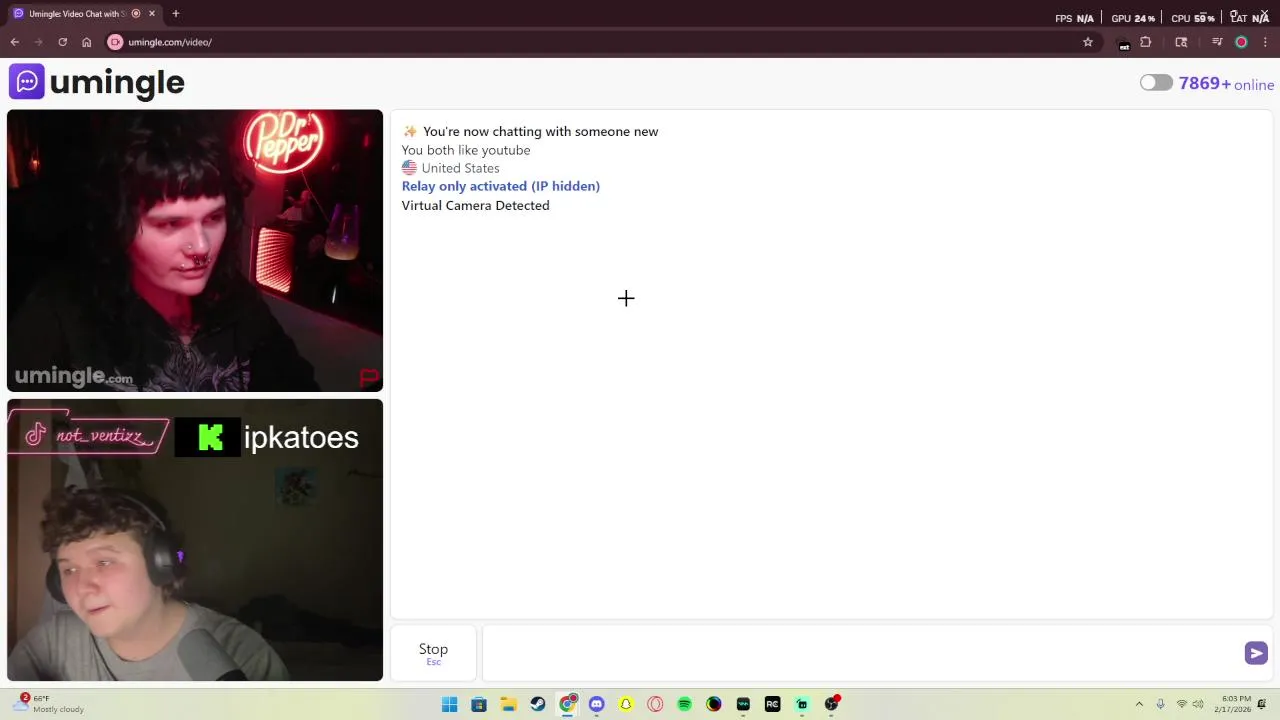Click the camera site-info icon in address bar
Viewport: 1280px width, 720px height.
click(115, 42)
